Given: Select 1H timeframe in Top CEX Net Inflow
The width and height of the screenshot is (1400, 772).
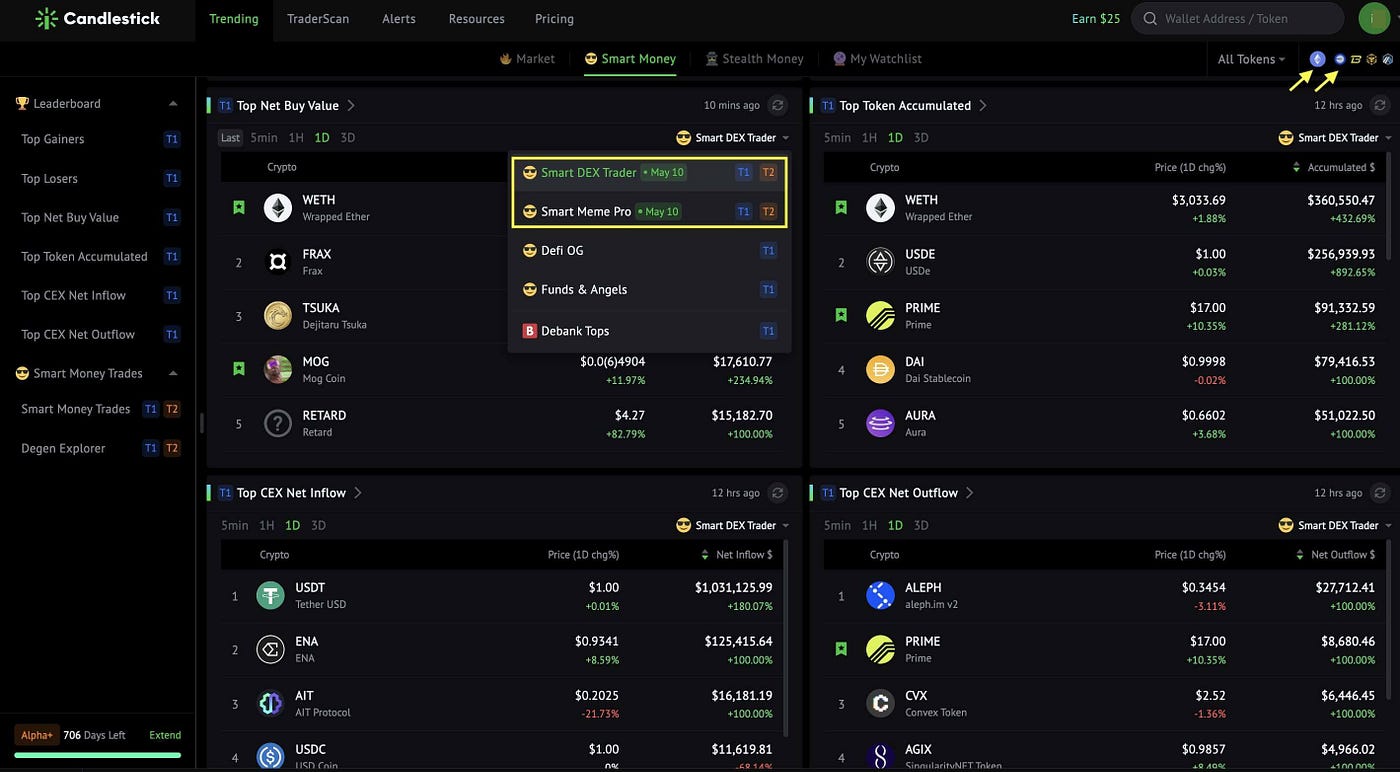Looking at the screenshot, I should coord(267,525).
